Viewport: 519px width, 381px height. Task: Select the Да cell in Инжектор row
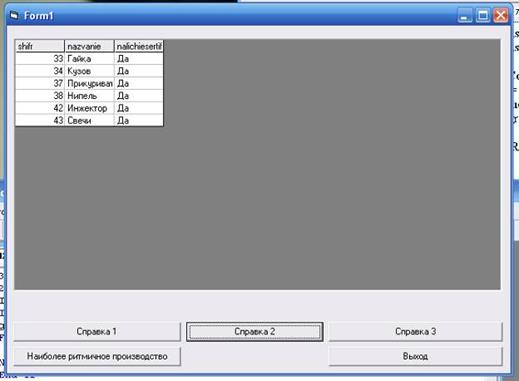[139, 108]
